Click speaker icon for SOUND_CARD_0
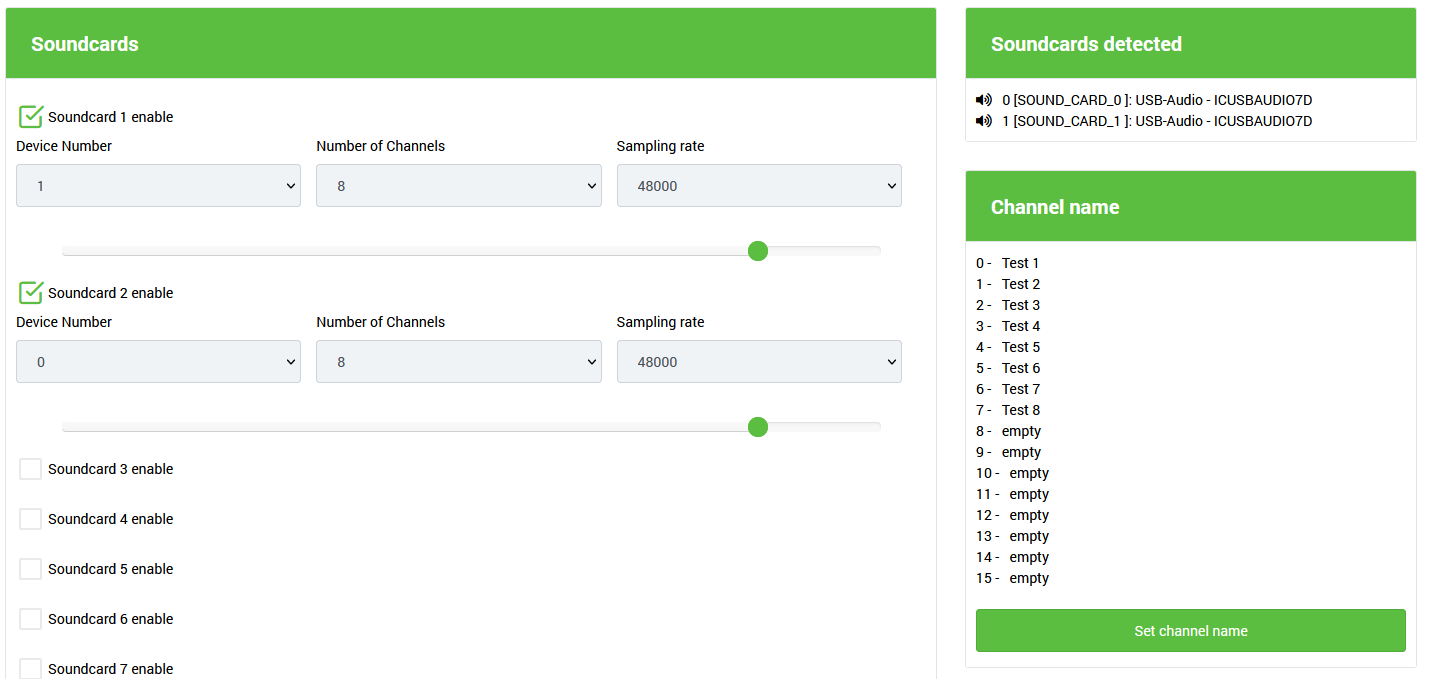Screen dimensions: 1433x679 [984, 100]
